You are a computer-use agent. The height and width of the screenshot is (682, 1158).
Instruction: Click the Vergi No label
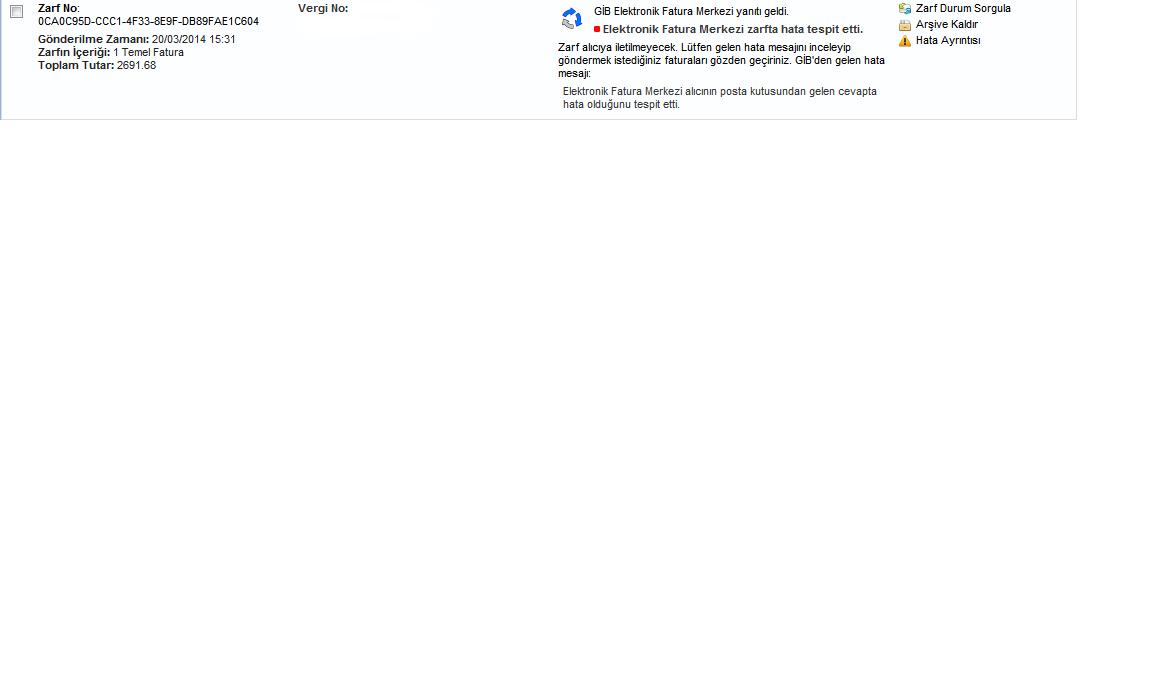323,8
